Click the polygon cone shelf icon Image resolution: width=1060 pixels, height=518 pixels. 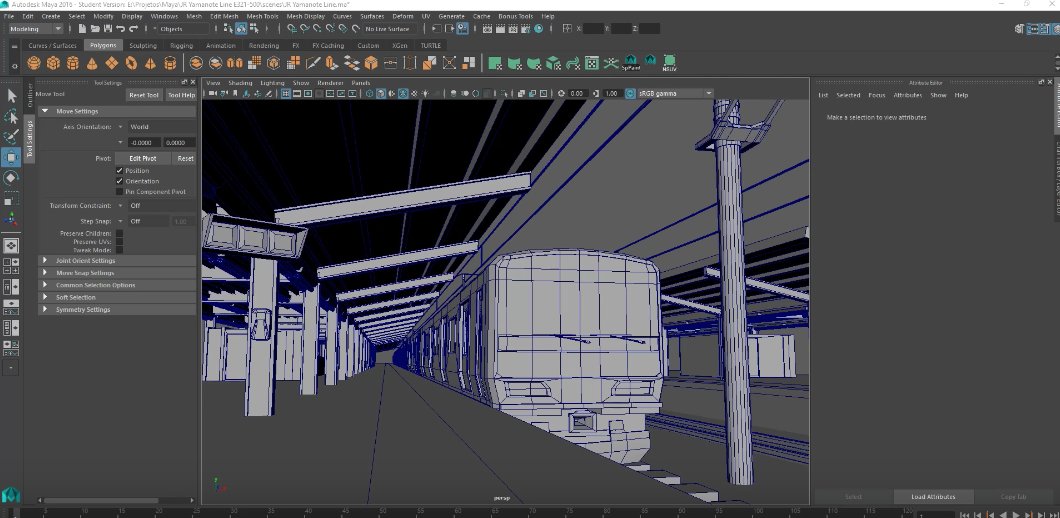[93, 63]
